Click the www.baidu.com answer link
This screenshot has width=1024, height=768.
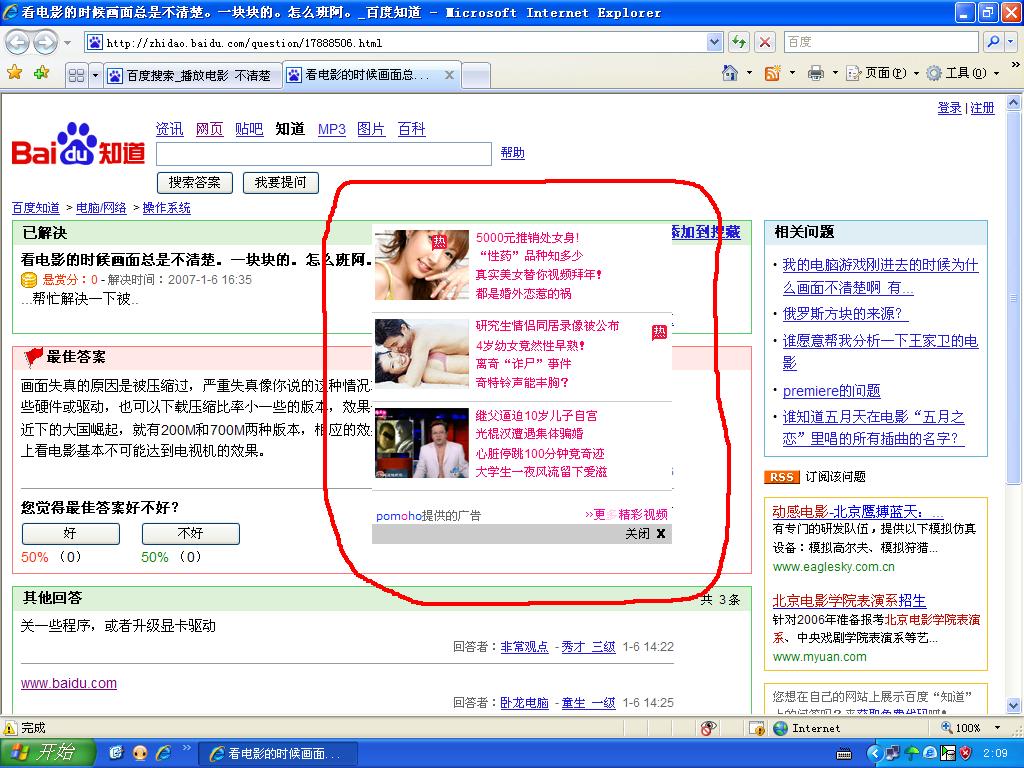click(x=69, y=683)
